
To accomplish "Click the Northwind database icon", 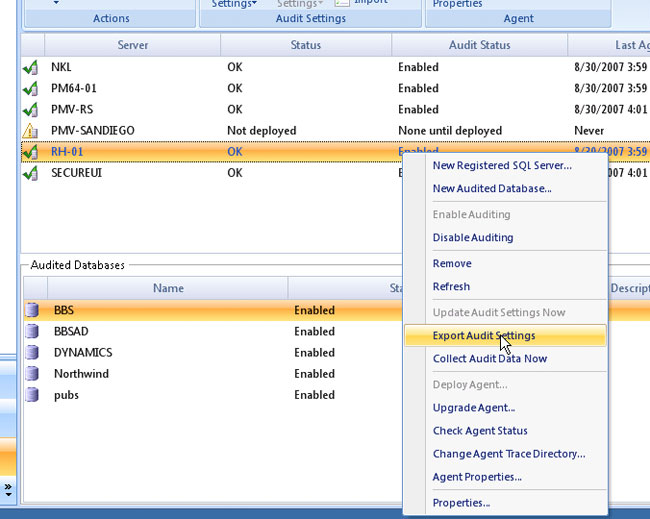I will (x=32, y=373).
